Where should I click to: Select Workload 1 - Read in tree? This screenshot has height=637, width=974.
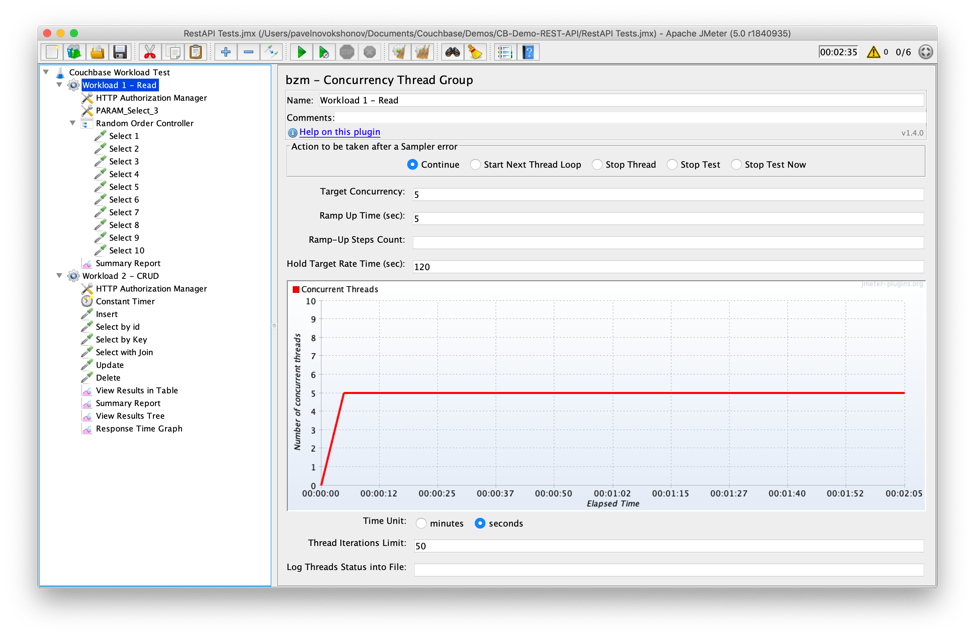point(119,85)
